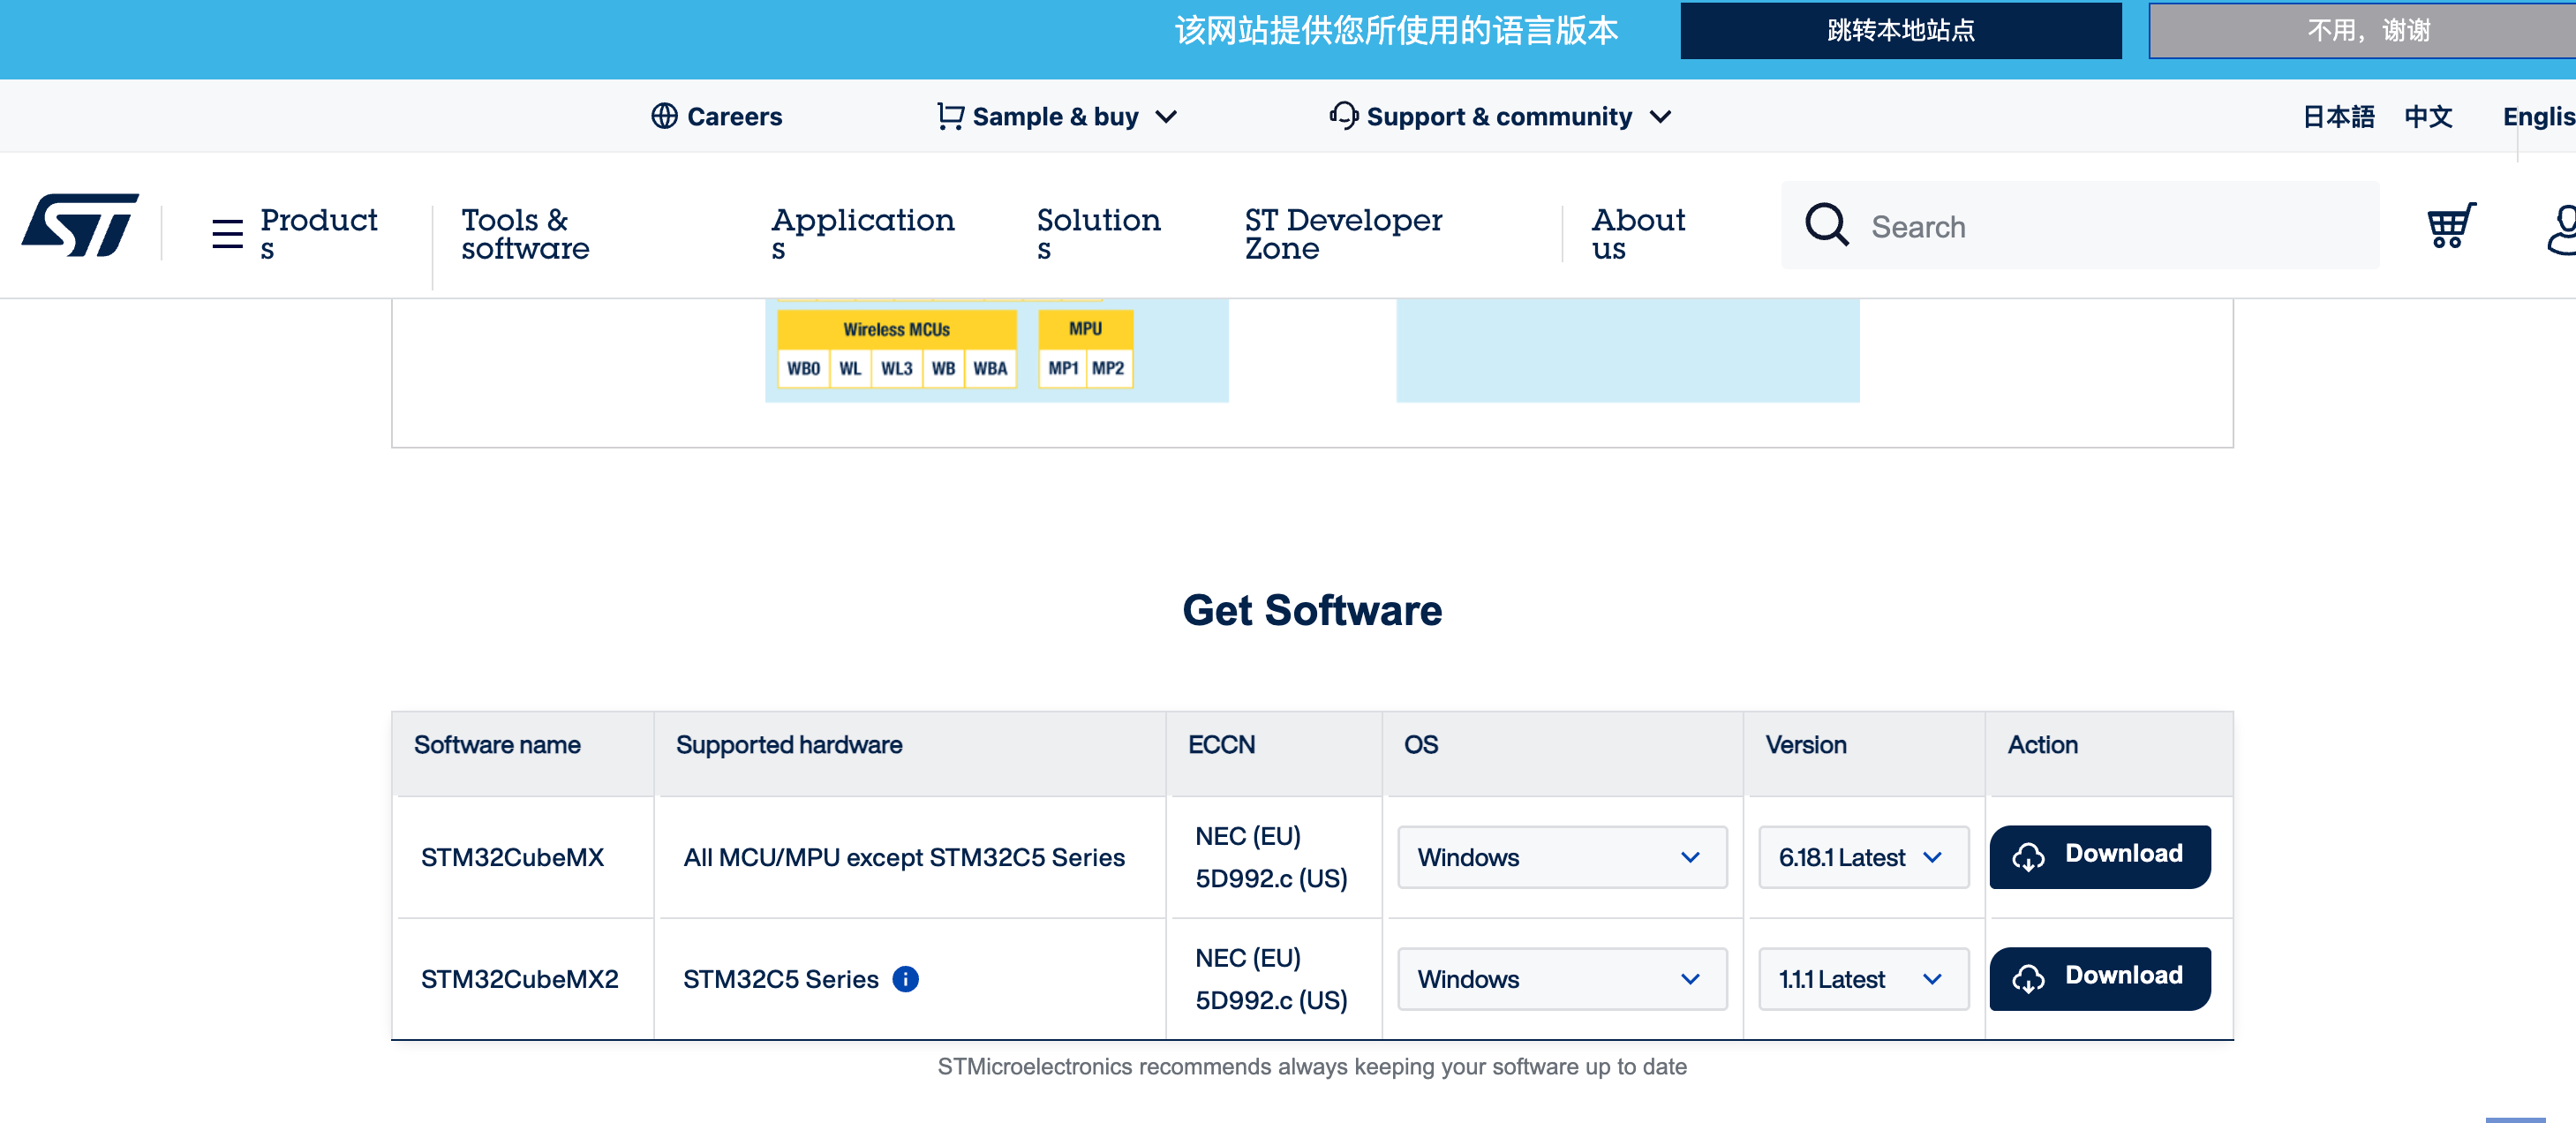Open the shopping cart icon
2576x1123 pixels.
point(2451,225)
